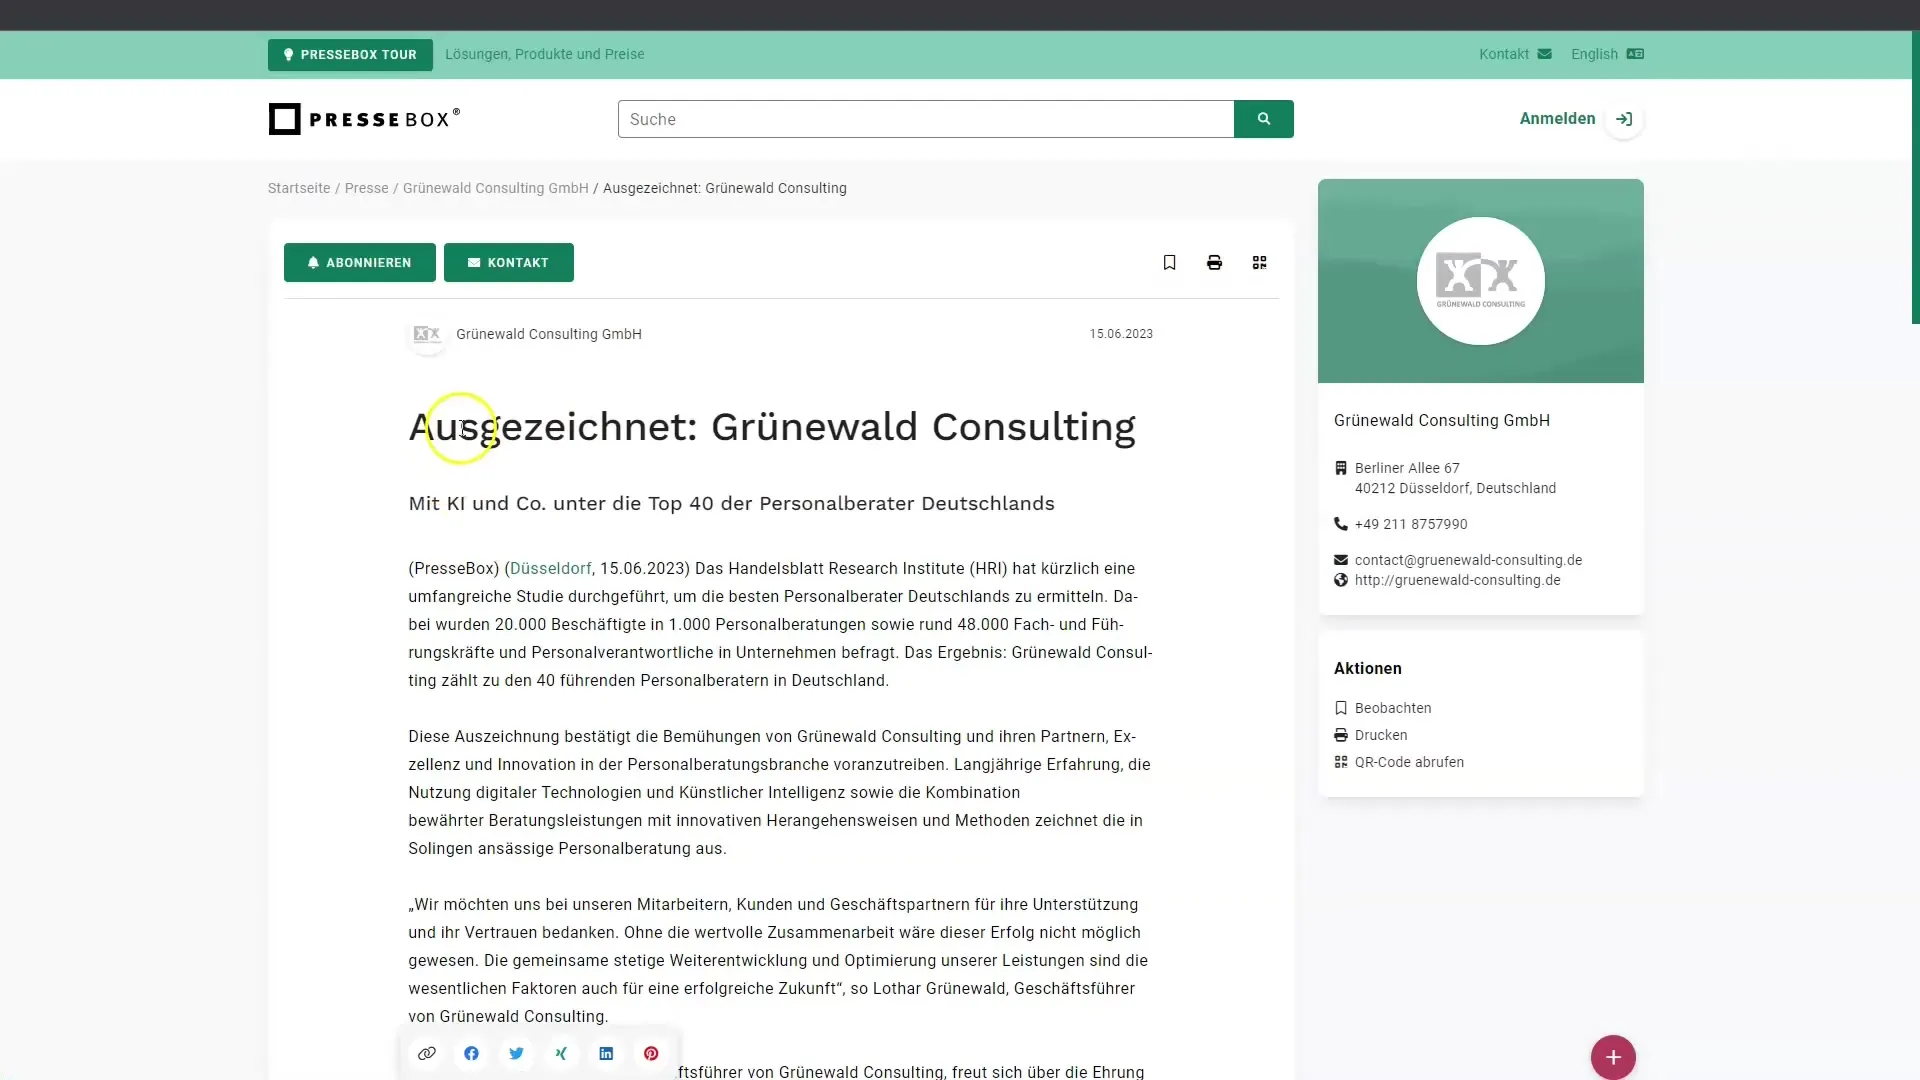Toggle the Beobachten option in Aktionen
The image size is (1920, 1080).
pyautogui.click(x=1382, y=708)
